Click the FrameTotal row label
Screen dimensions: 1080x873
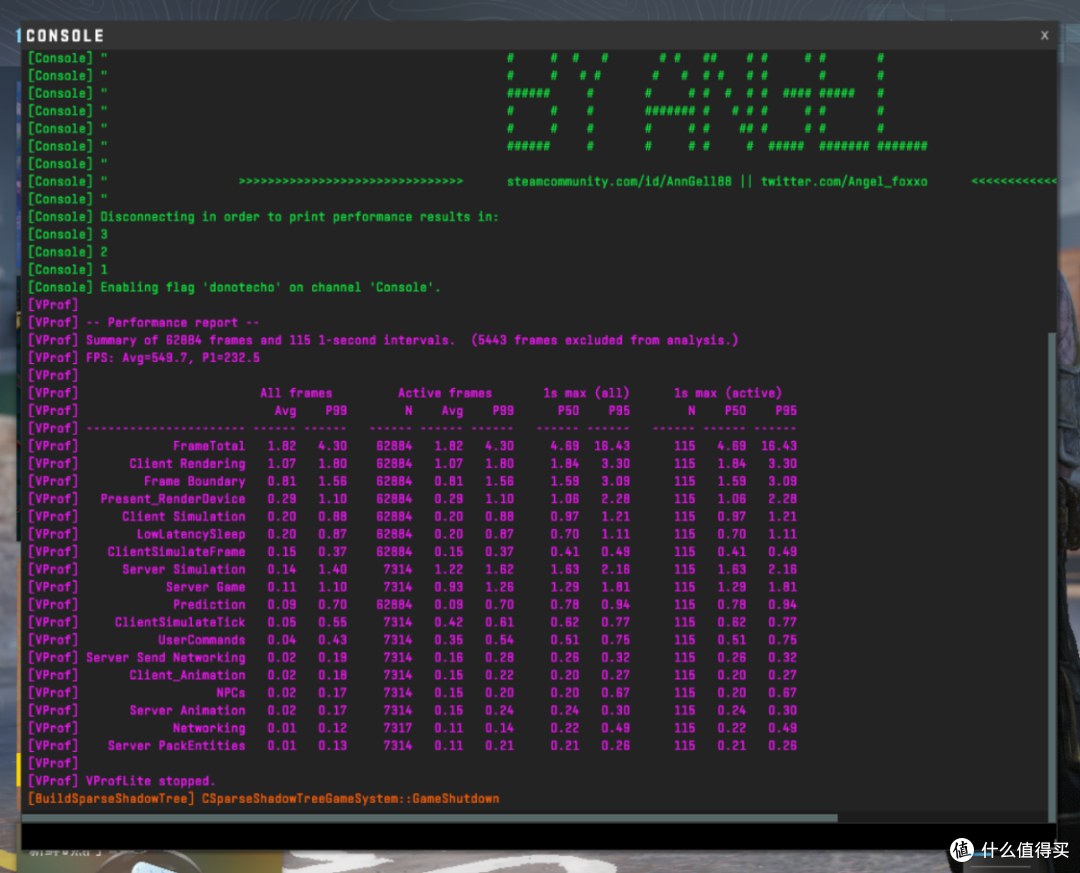209,446
